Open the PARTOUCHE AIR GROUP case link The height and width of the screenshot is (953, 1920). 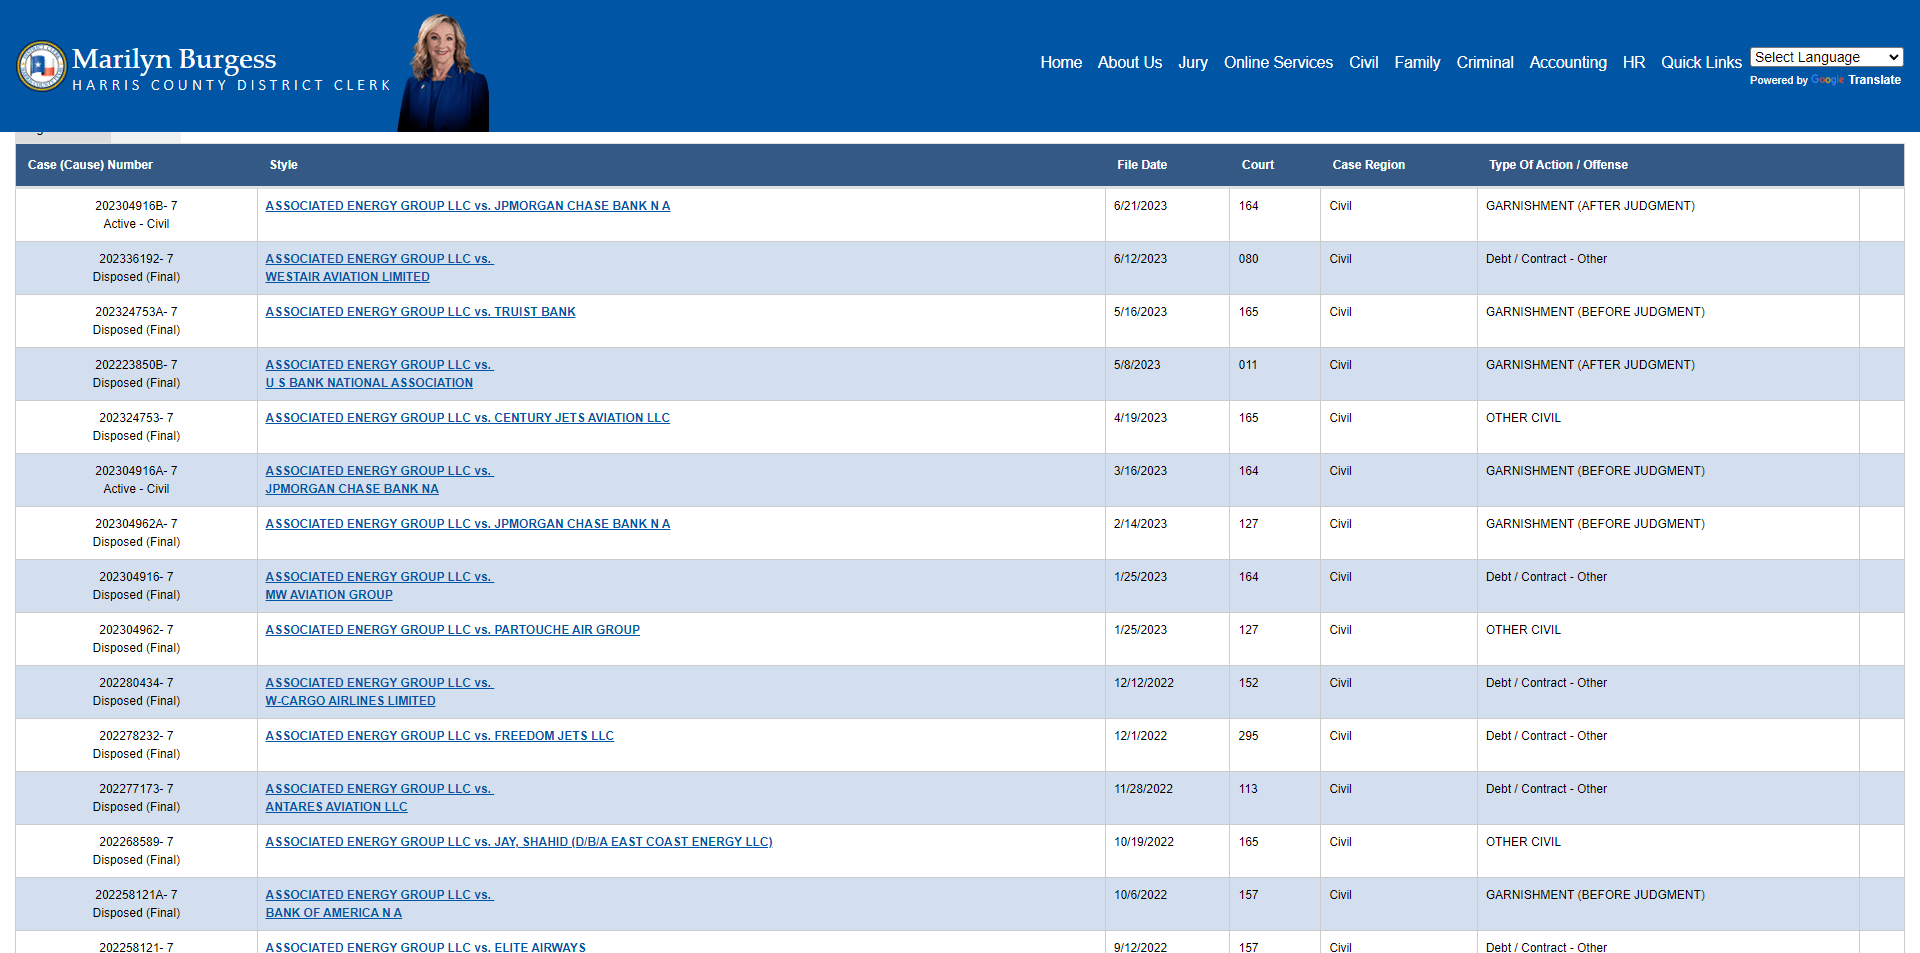click(452, 630)
